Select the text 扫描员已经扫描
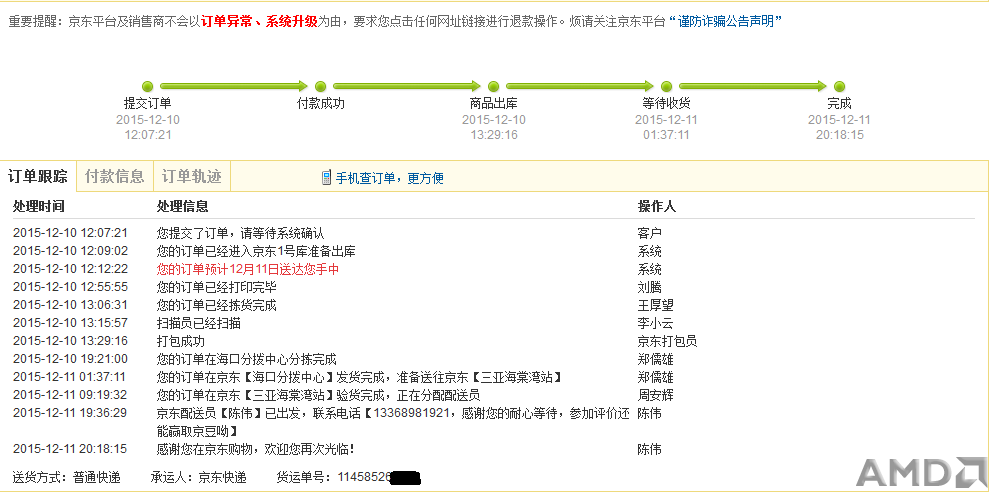The image size is (993, 493). click(199, 323)
